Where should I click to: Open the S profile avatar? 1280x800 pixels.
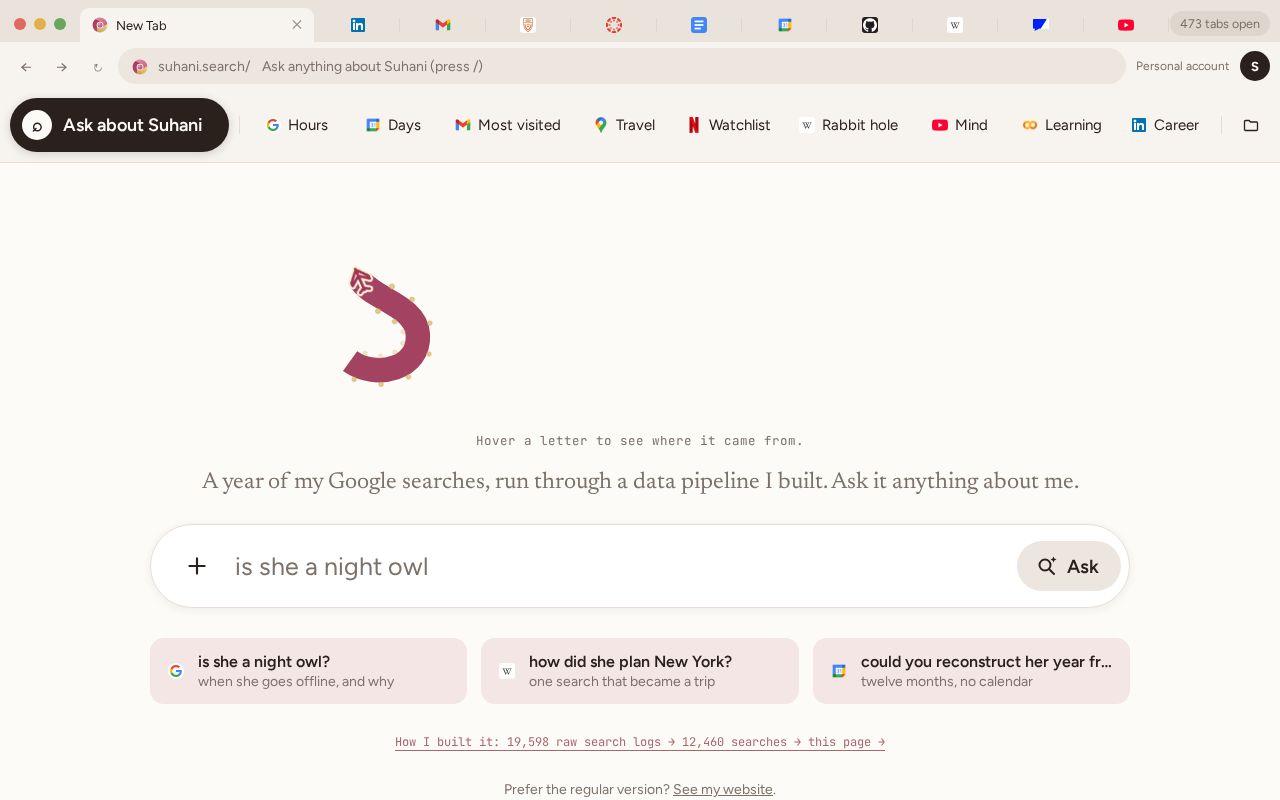click(1255, 66)
